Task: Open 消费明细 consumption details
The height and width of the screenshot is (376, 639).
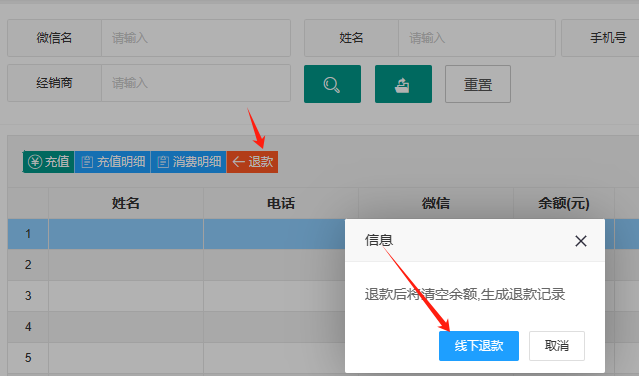Action: 188,162
